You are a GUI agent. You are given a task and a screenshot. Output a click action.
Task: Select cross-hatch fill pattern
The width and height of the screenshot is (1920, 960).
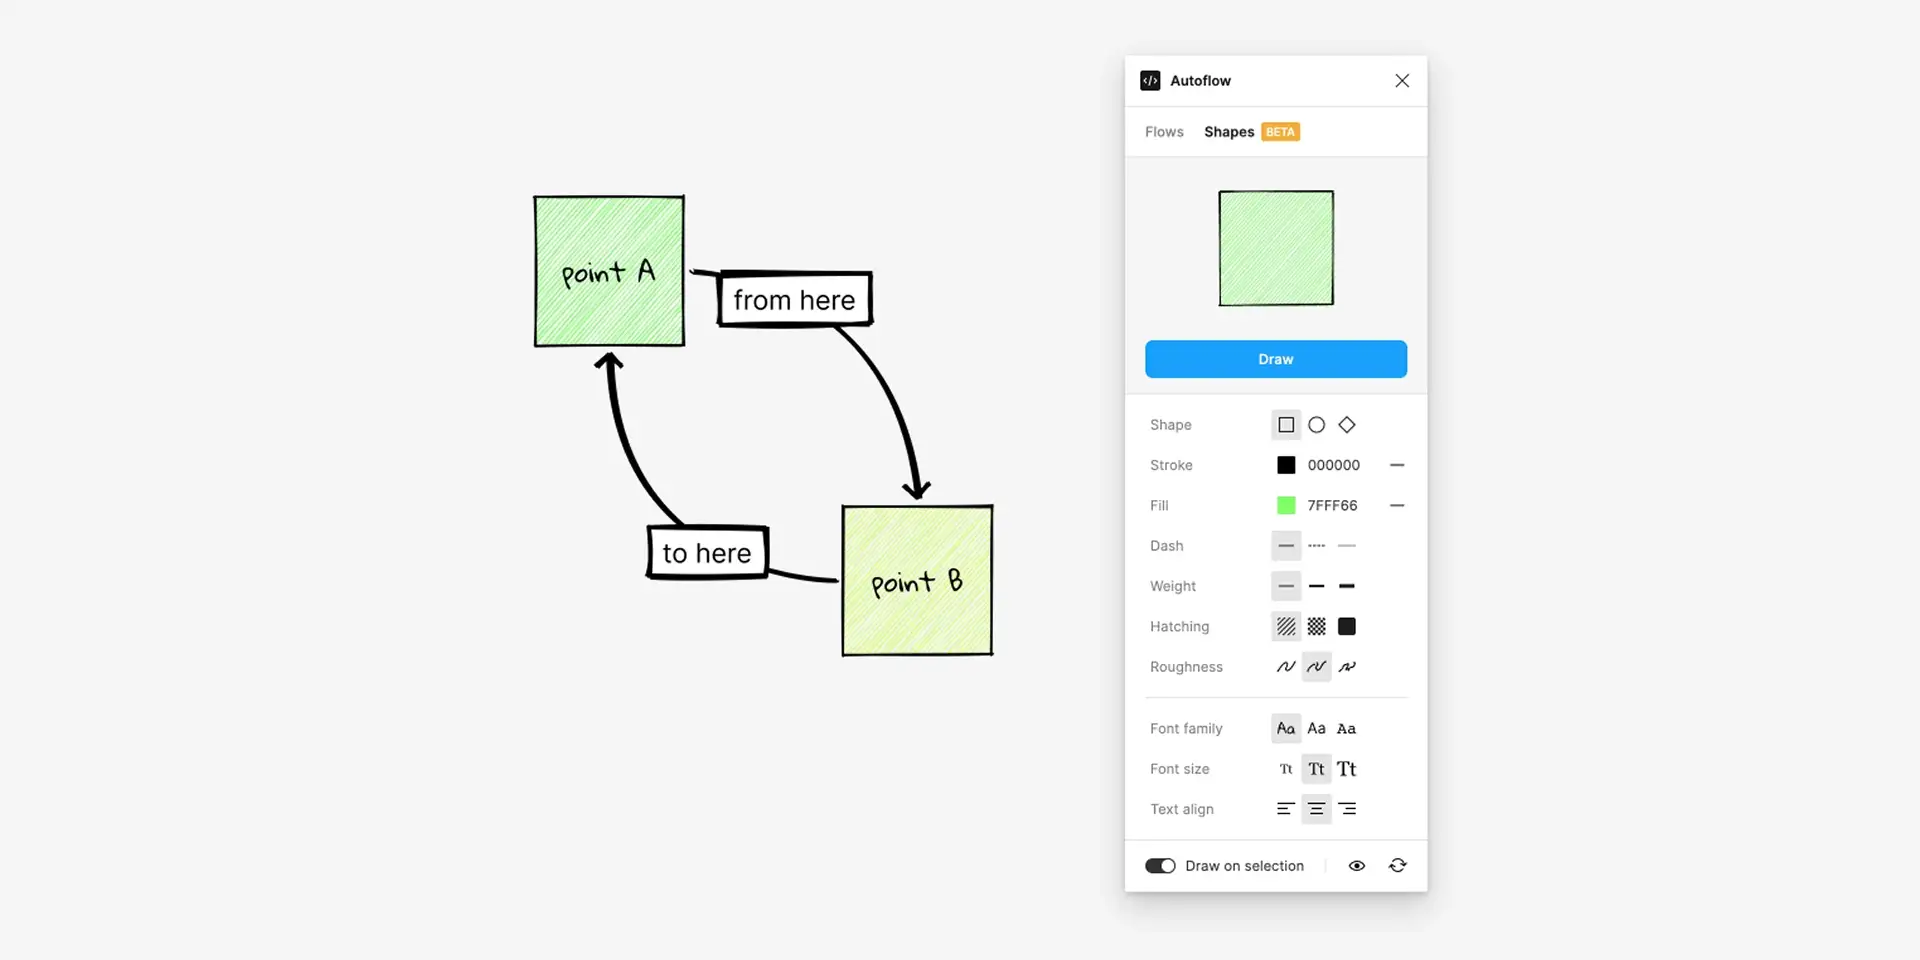1317,627
